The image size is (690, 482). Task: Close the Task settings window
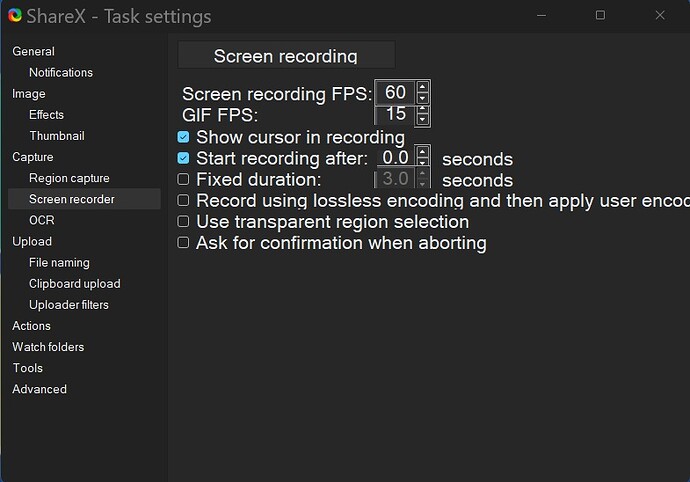tap(660, 15)
